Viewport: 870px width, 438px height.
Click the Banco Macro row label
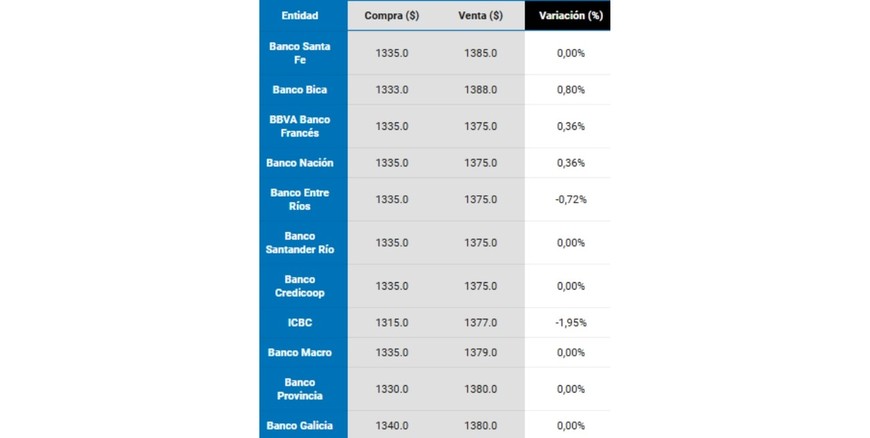point(300,353)
